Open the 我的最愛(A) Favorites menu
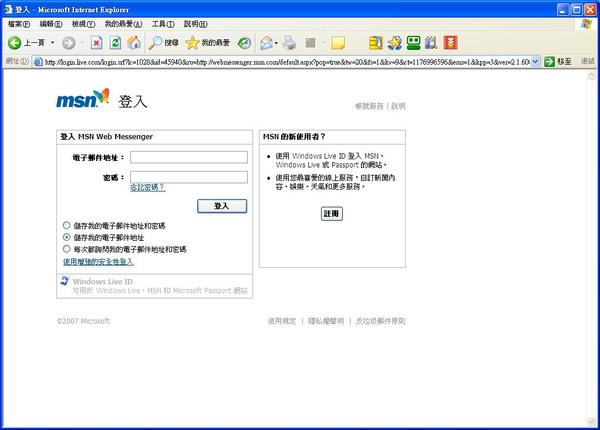The image size is (600, 430). pos(124,24)
